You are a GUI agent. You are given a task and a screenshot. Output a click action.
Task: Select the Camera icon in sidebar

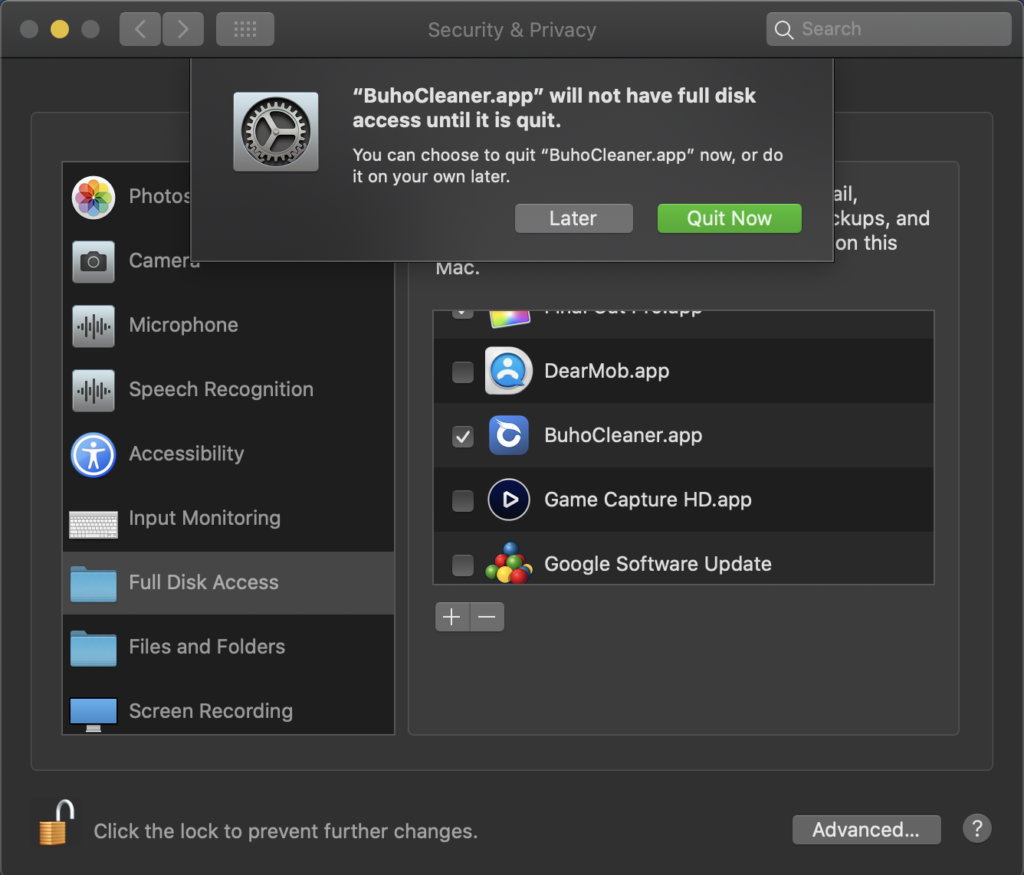pos(93,261)
